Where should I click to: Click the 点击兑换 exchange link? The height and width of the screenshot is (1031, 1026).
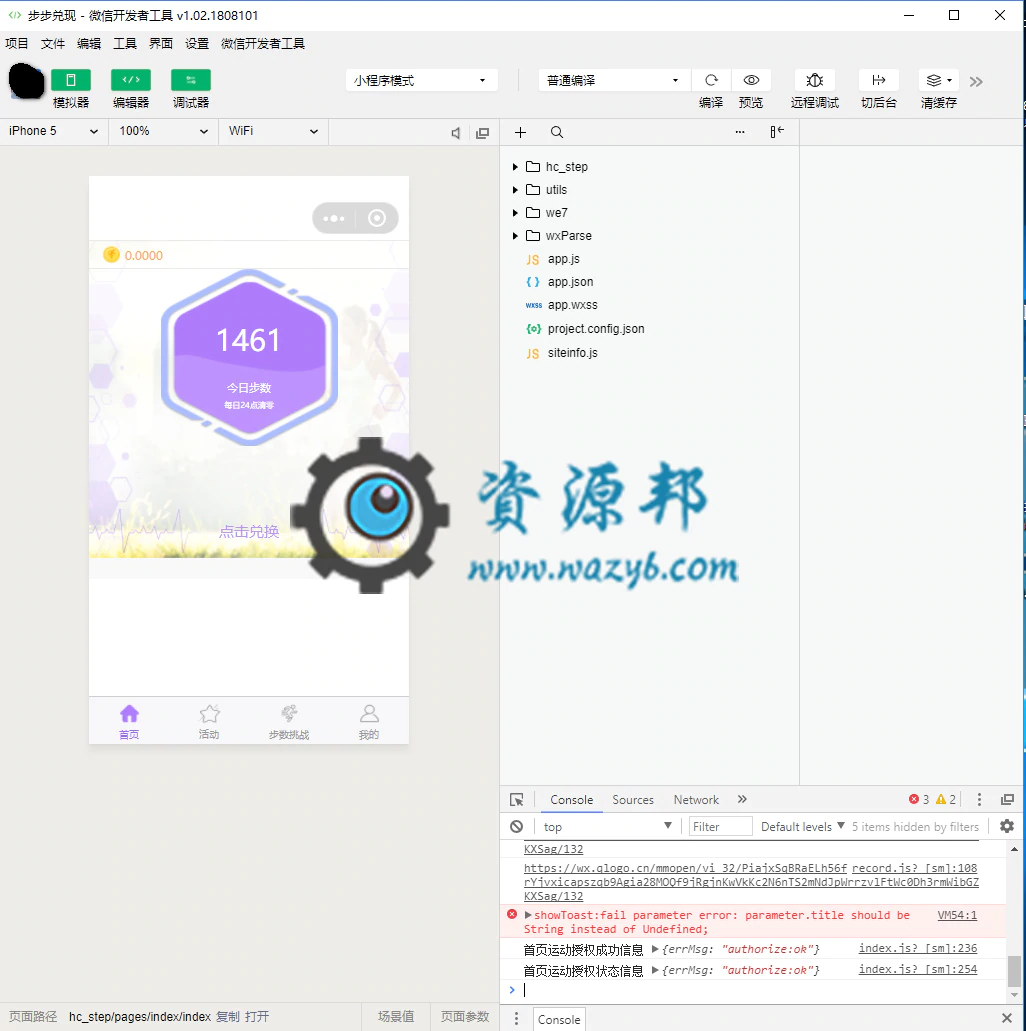click(x=249, y=532)
